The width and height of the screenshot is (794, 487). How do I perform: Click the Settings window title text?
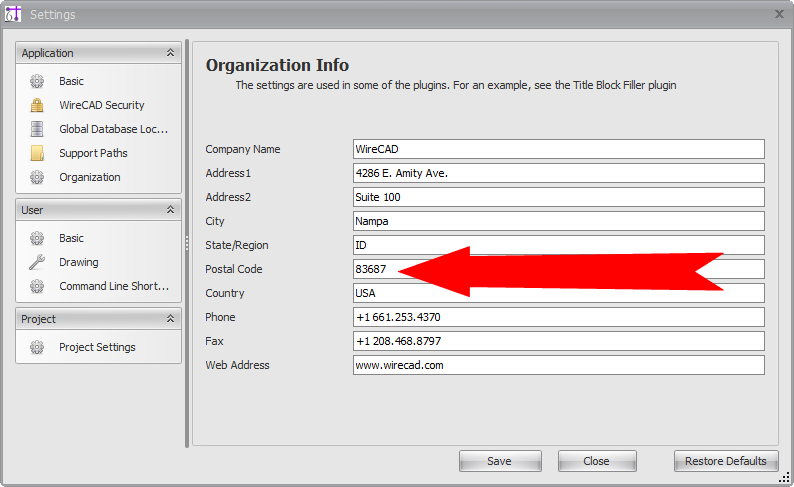coord(53,15)
